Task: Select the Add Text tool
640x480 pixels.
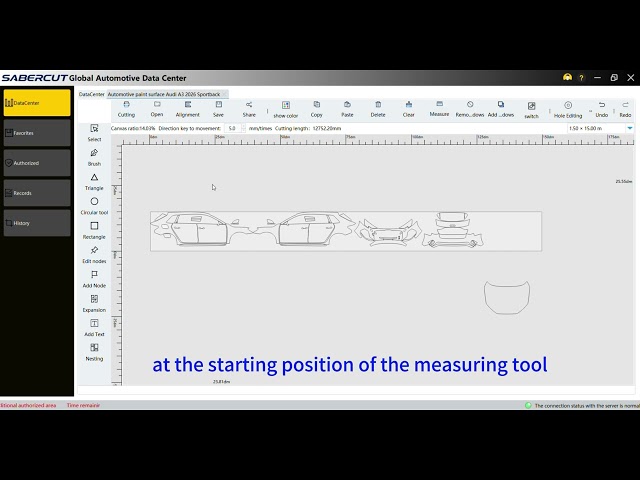Action: (94, 328)
